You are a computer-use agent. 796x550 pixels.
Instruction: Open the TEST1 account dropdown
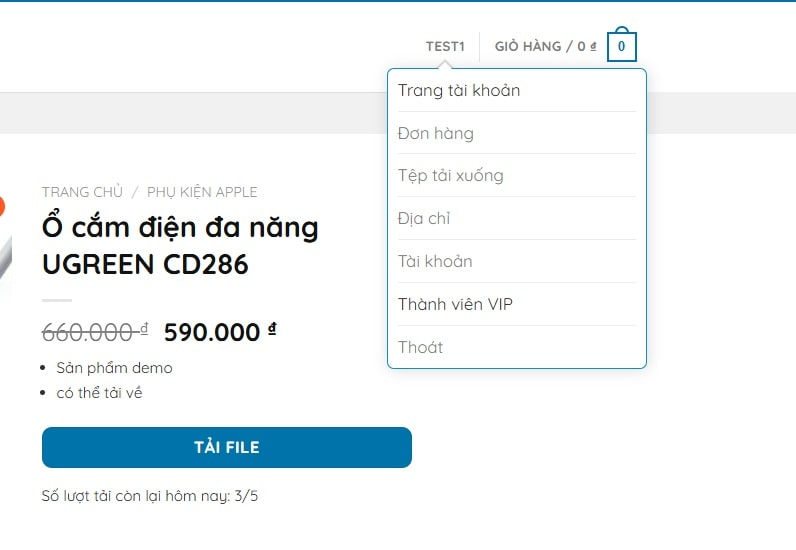[445, 46]
